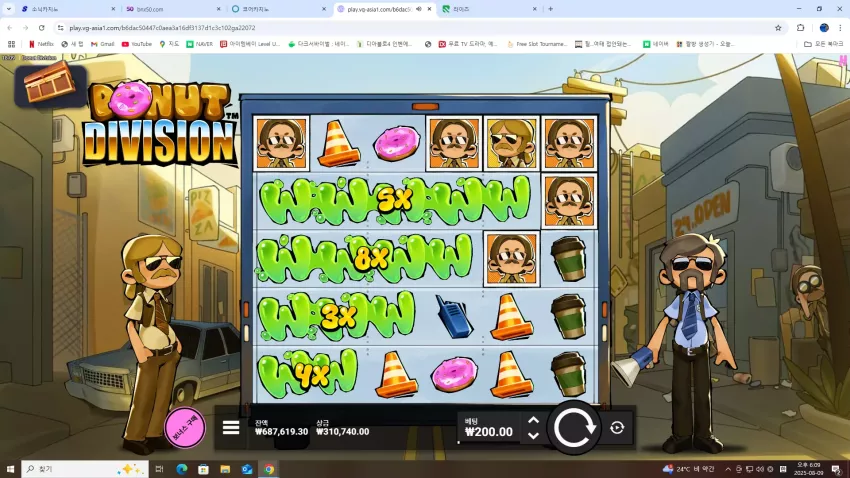Spin the reels with the circular arrow button
The width and height of the screenshot is (850, 478).
tap(574, 428)
